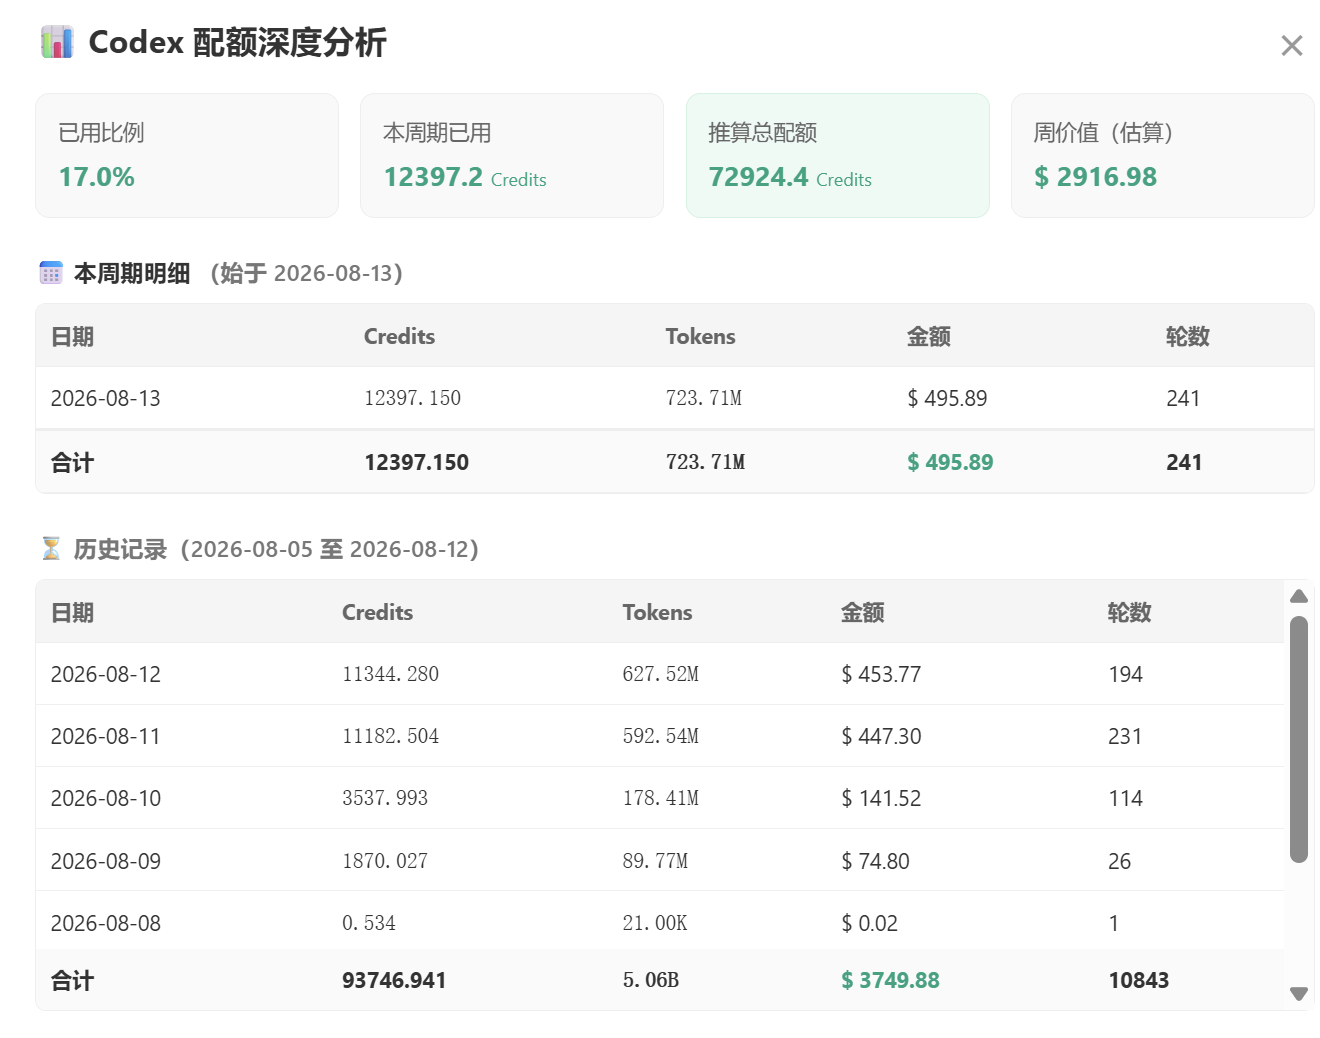This screenshot has width=1320, height=1038.
Task: Click the 178. 41M tokens value
Action: [x=660, y=798]
